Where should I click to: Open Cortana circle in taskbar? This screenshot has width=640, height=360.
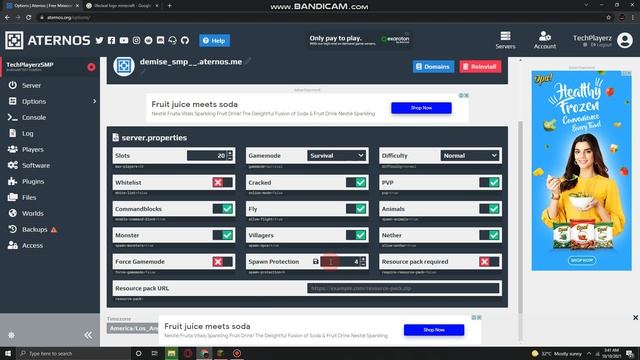click(x=138, y=353)
